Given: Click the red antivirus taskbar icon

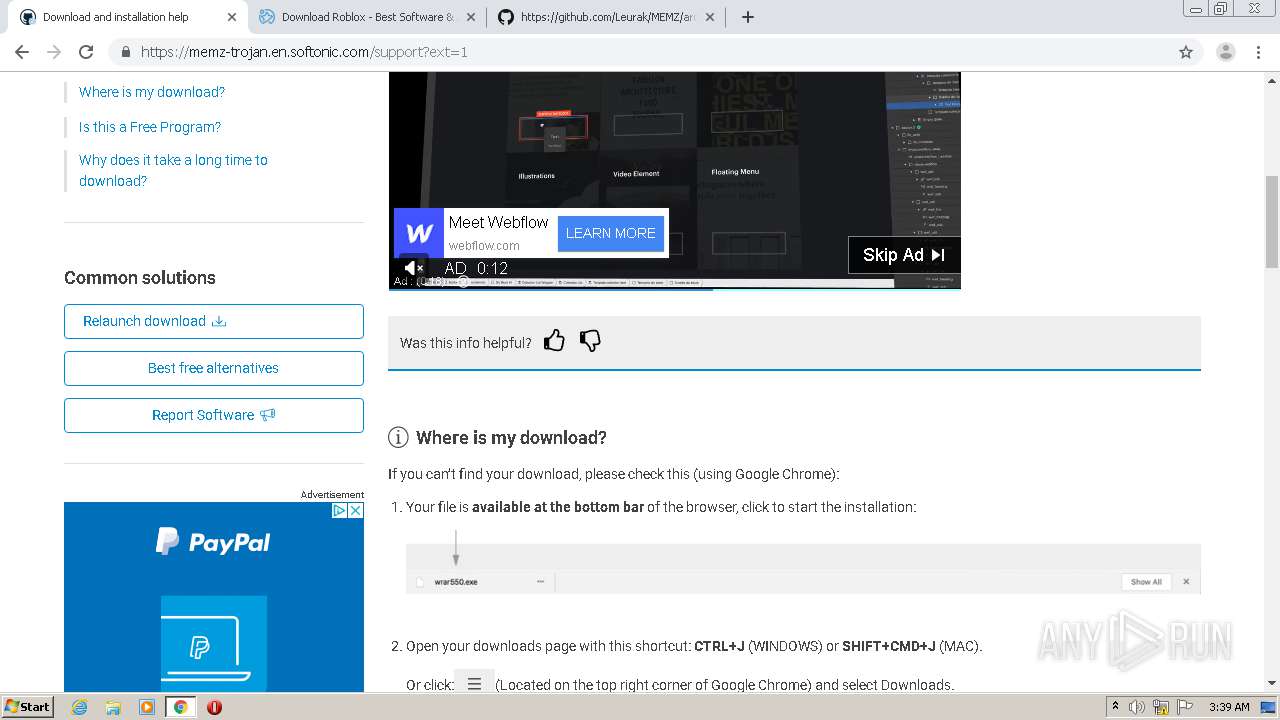Looking at the screenshot, I should pos(214,707).
